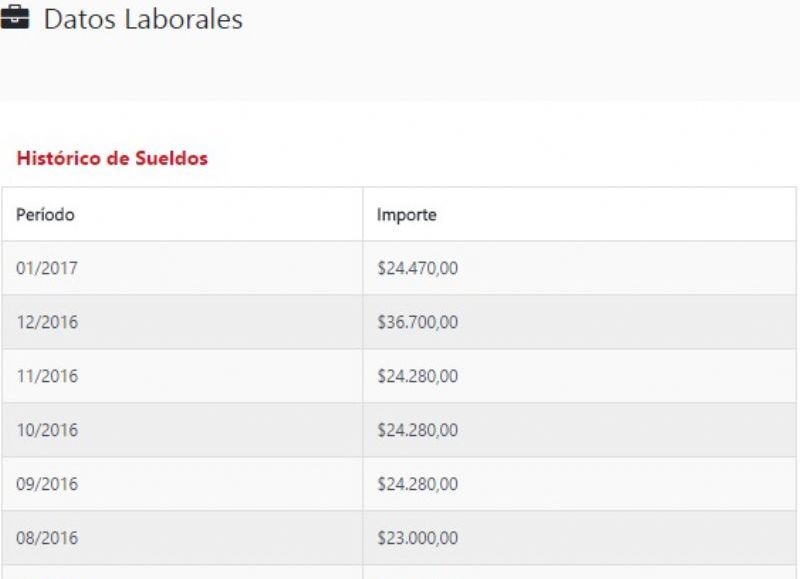
Task: Select the 09/2016 period cell
Action: point(182,484)
